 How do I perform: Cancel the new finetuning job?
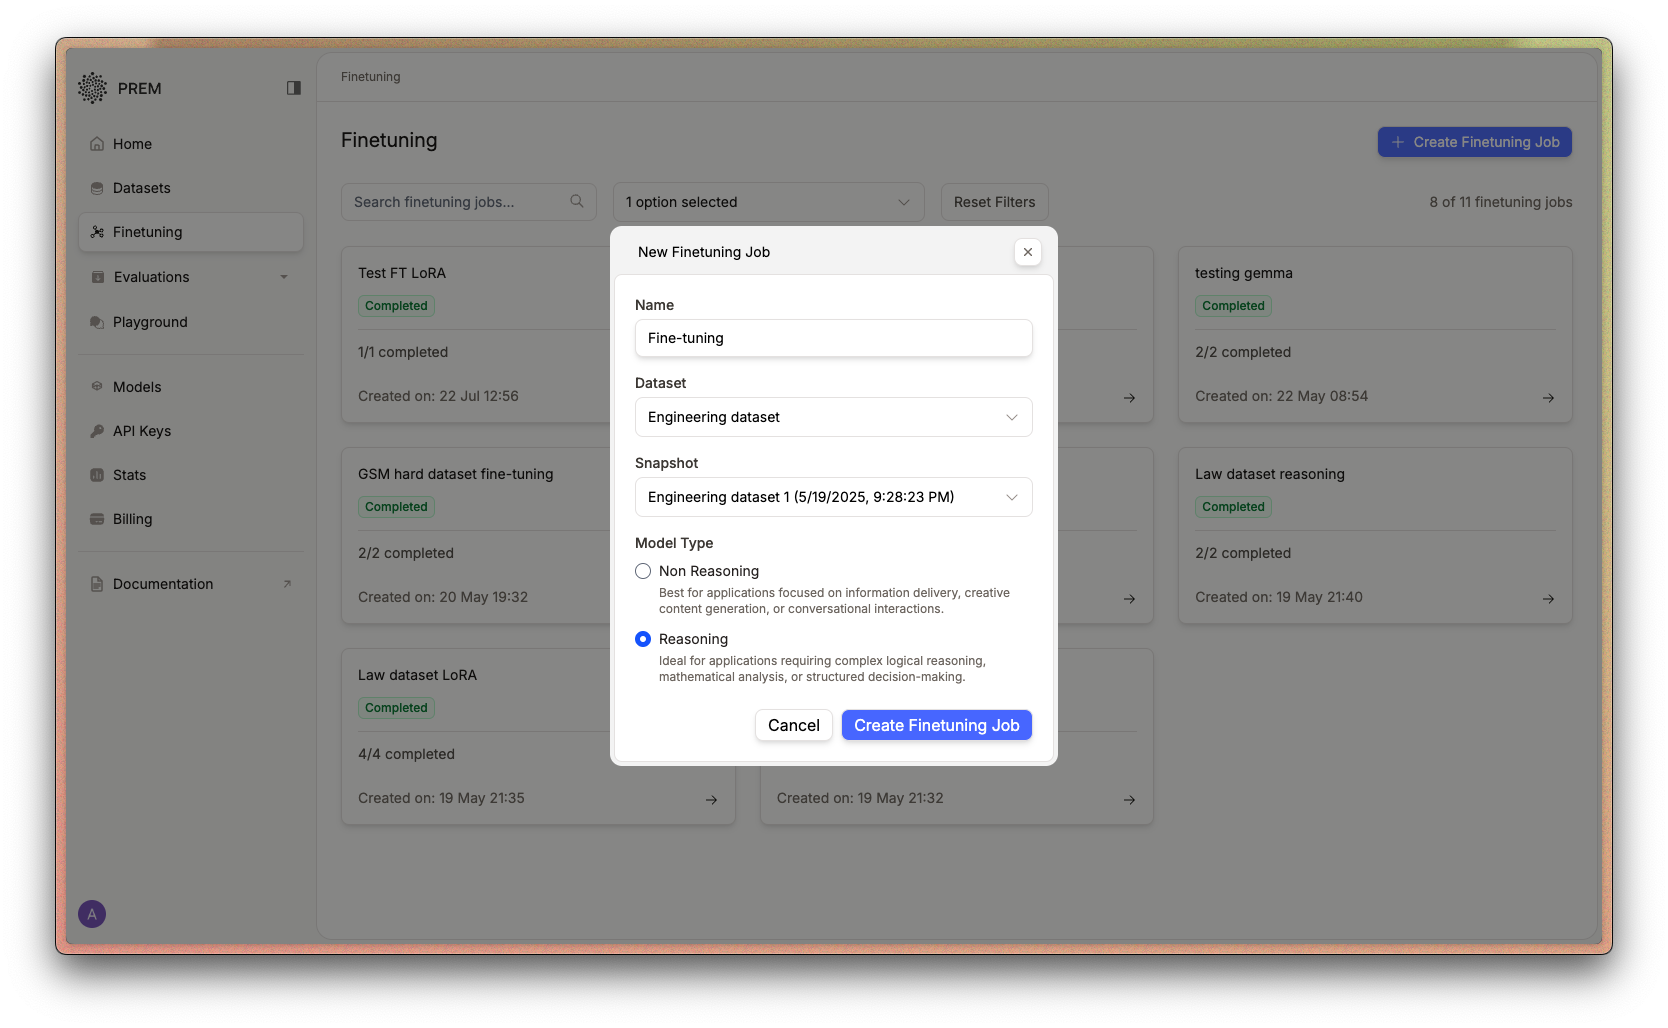pyautogui.click(x=794, y=725)
